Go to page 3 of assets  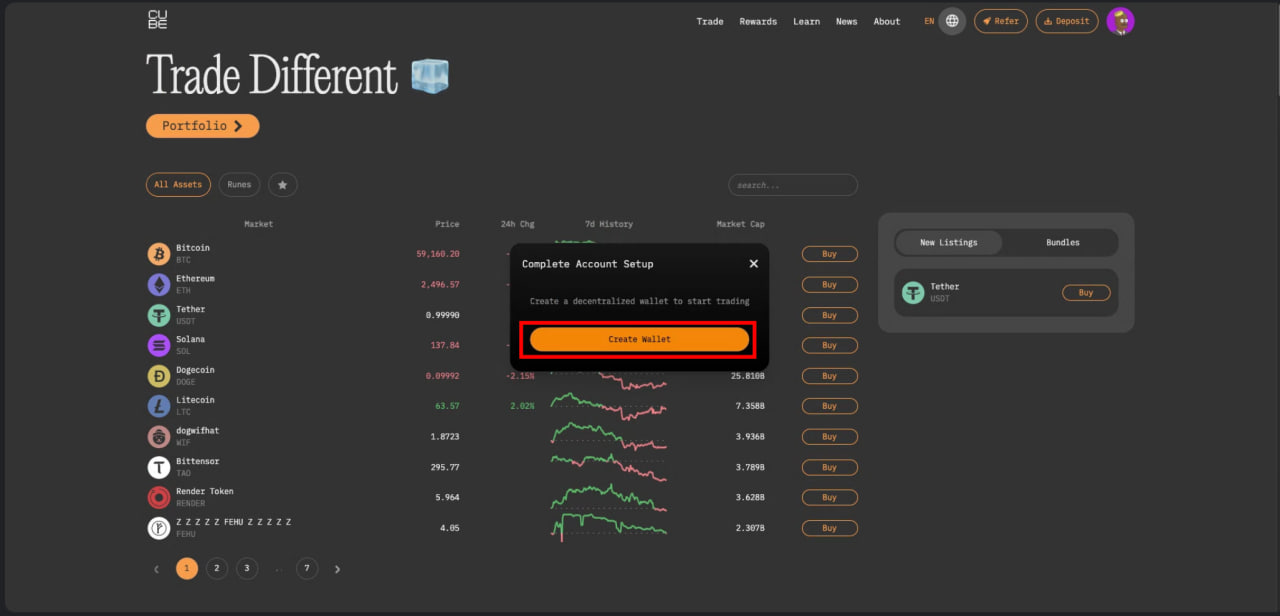tap(247, 569)
